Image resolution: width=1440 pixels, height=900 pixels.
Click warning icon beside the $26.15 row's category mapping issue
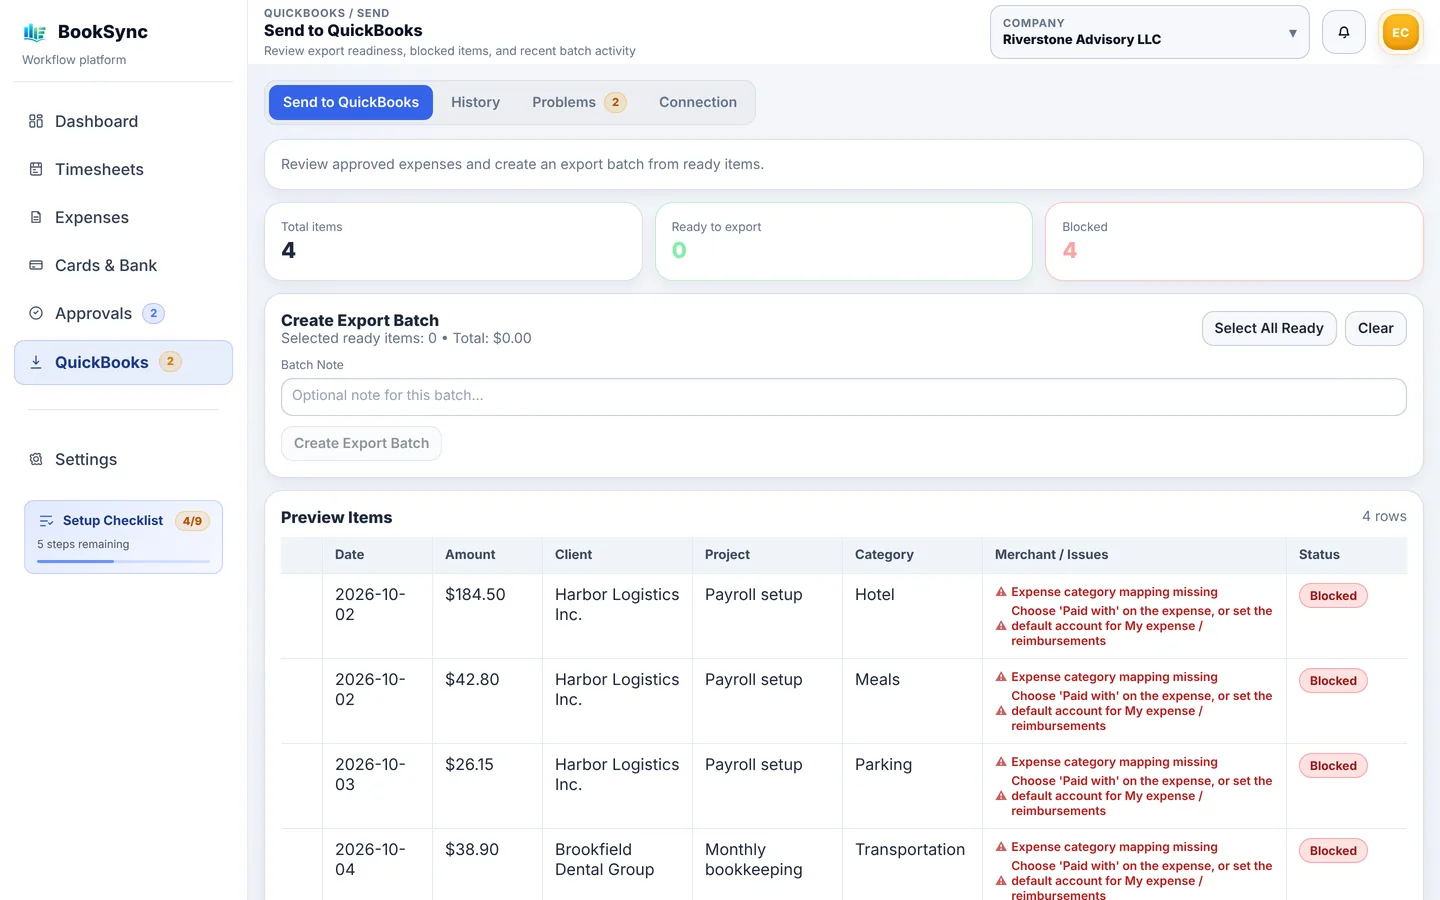(x=1001, y=762)
